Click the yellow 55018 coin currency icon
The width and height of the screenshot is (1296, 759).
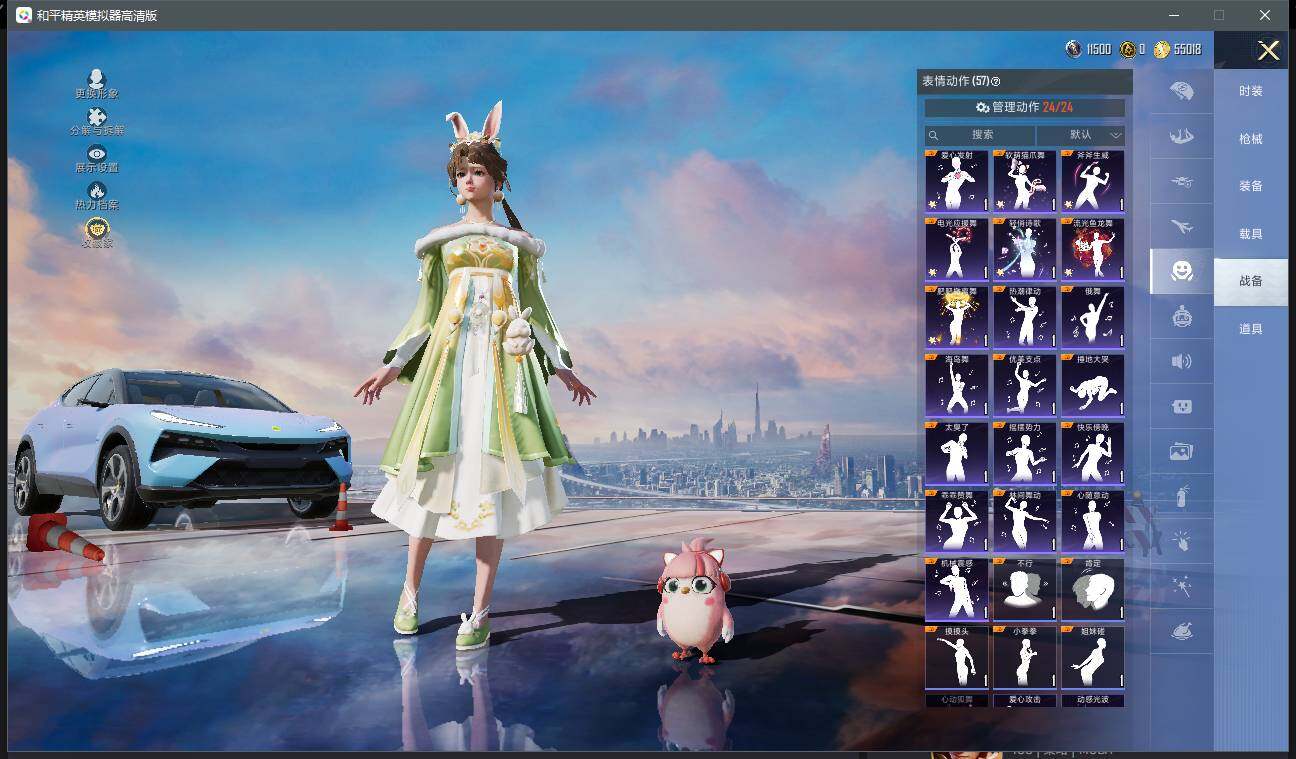pyautogui.click(x=1162, y=49)
